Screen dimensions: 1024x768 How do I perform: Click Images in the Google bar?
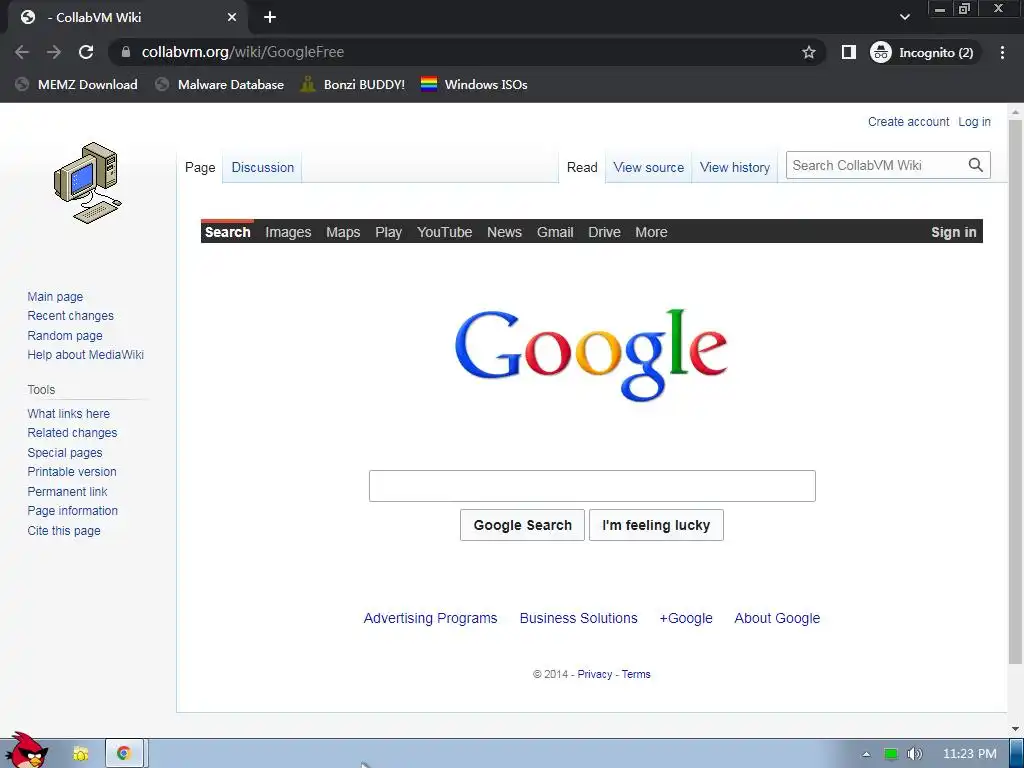[x=288, y=232]
